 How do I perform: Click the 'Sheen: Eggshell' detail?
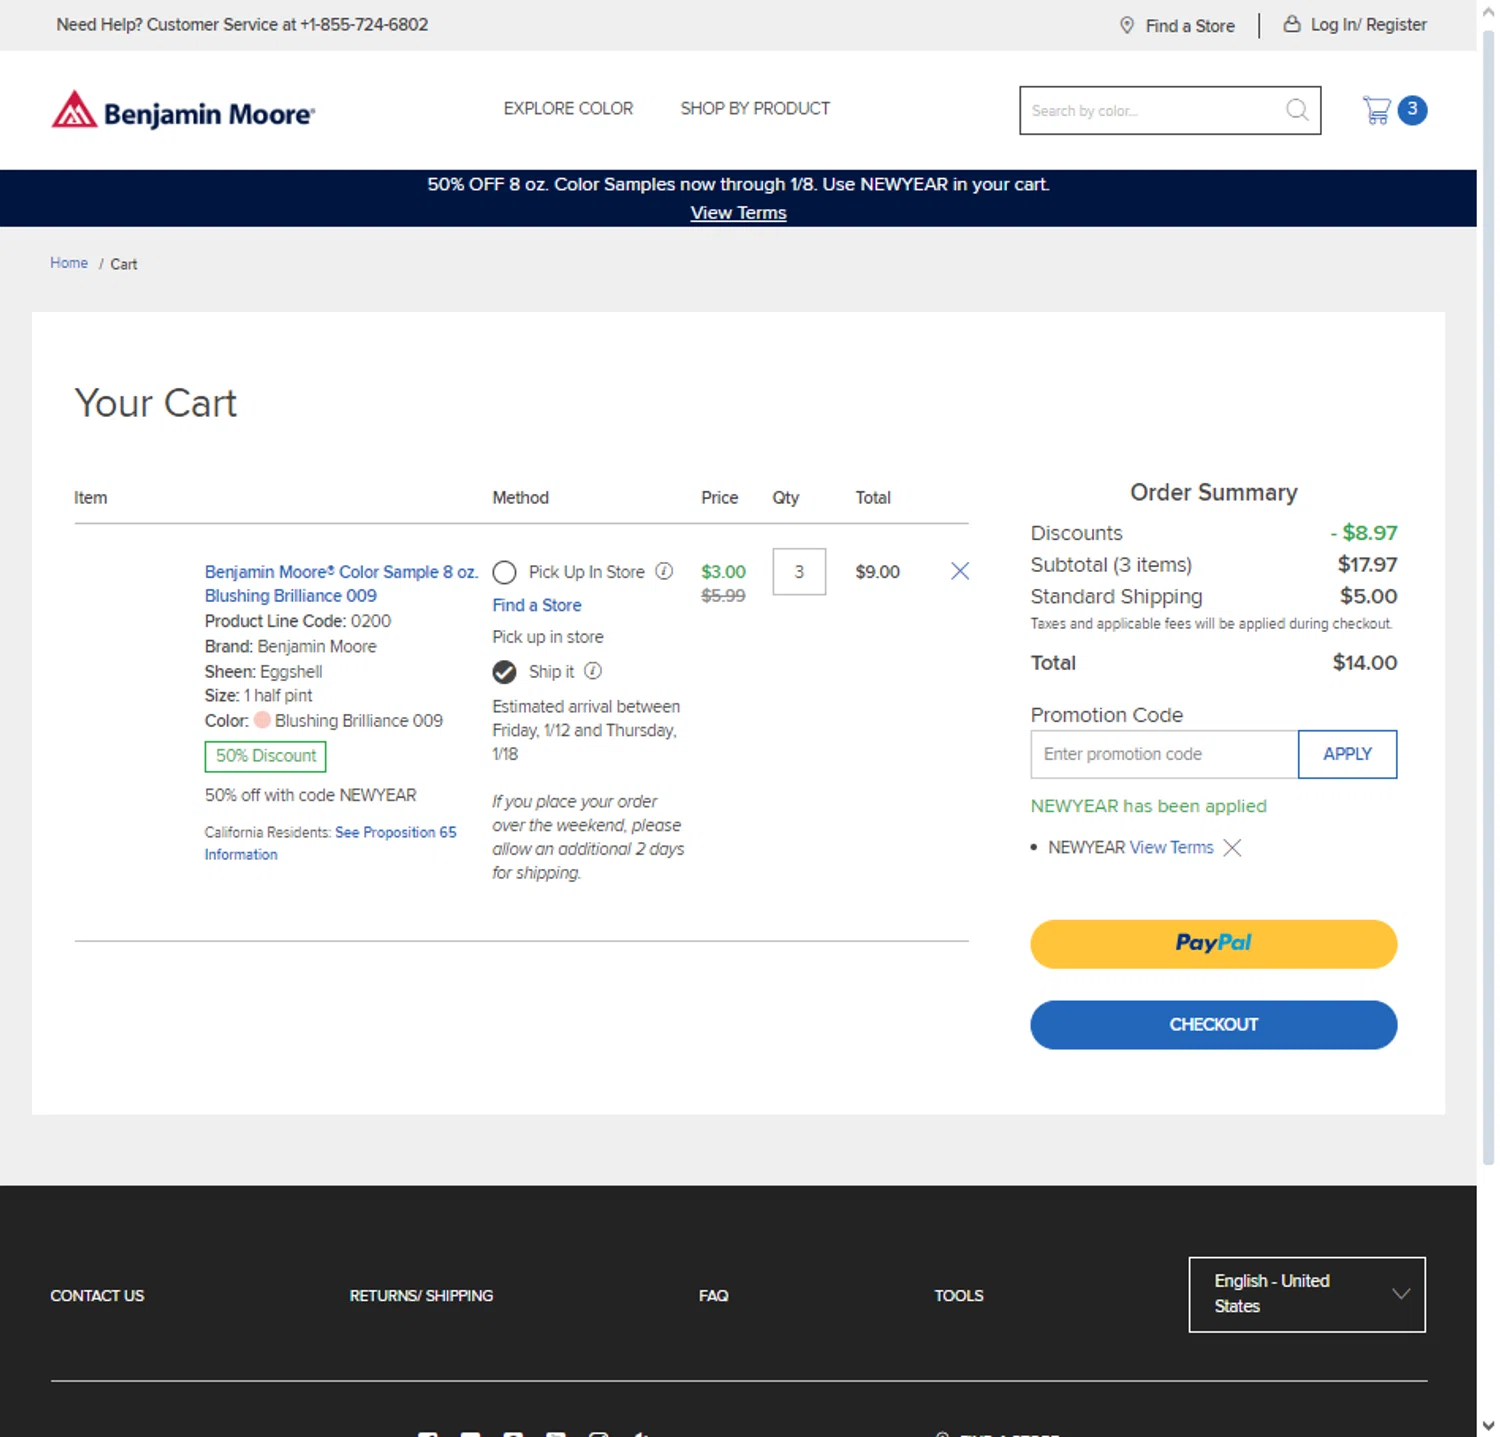pos(263,671)
